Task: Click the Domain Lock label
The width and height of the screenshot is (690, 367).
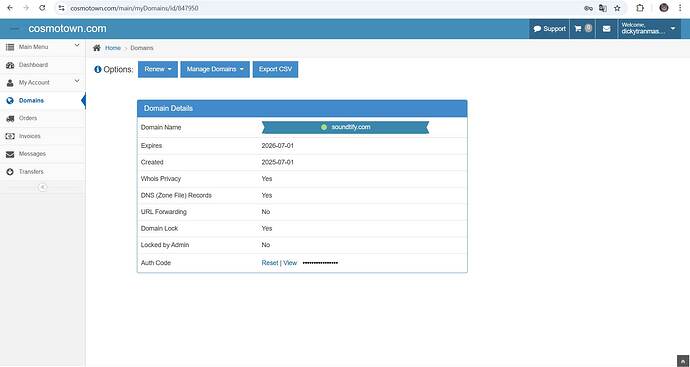Action: click(159, 228)
